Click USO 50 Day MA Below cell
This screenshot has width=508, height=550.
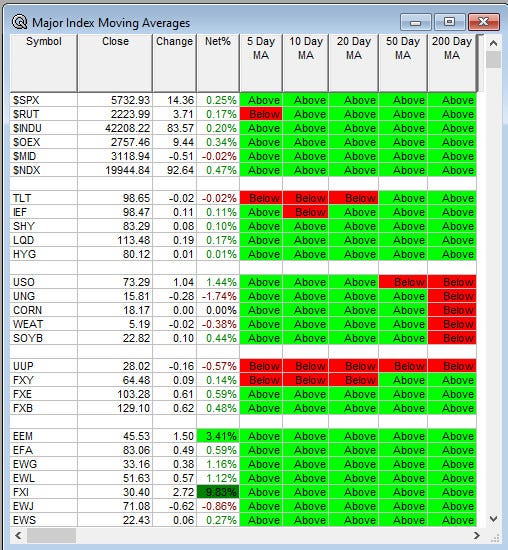tap(403, 282)
